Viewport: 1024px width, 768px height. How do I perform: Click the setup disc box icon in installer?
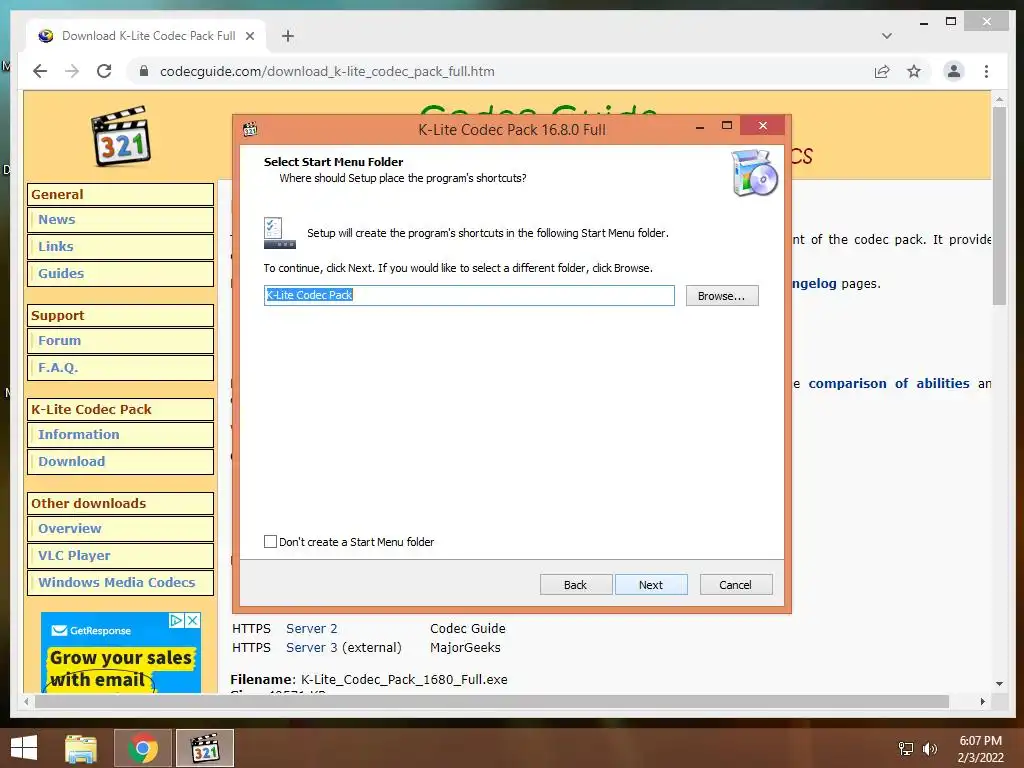tap(754, 173)
